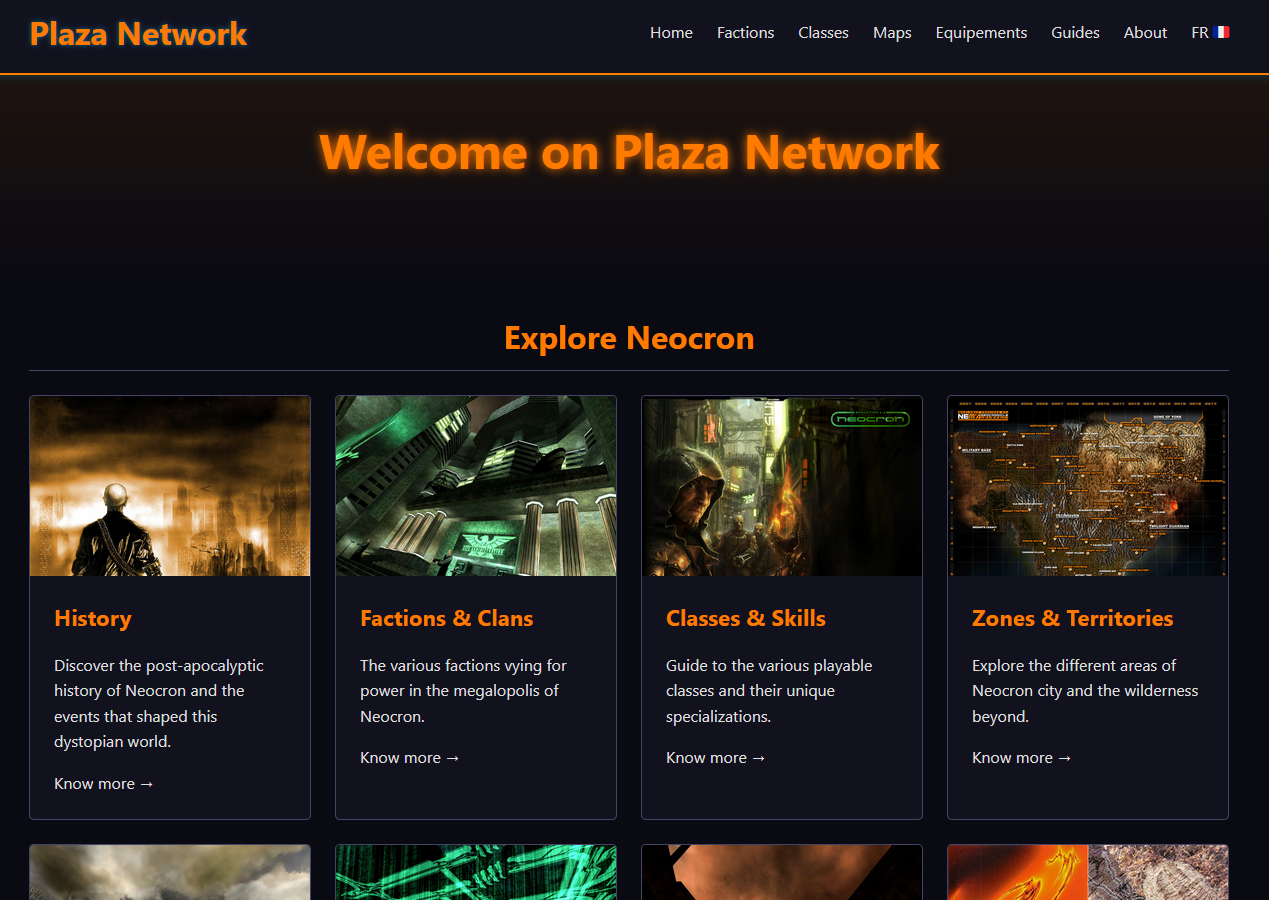Follow Know more under Zones & Territories
This screenshot has width=1269, height=900.
click(x=1022, y=757)
